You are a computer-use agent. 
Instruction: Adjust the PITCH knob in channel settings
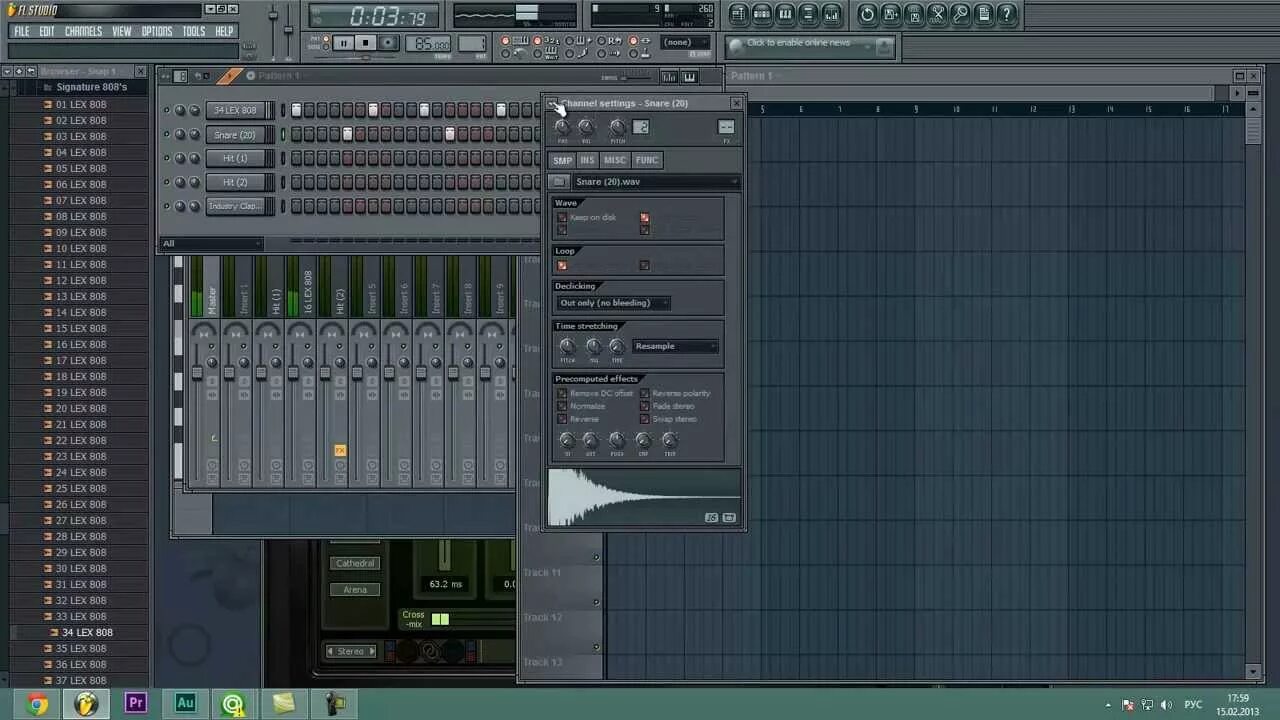618,127
